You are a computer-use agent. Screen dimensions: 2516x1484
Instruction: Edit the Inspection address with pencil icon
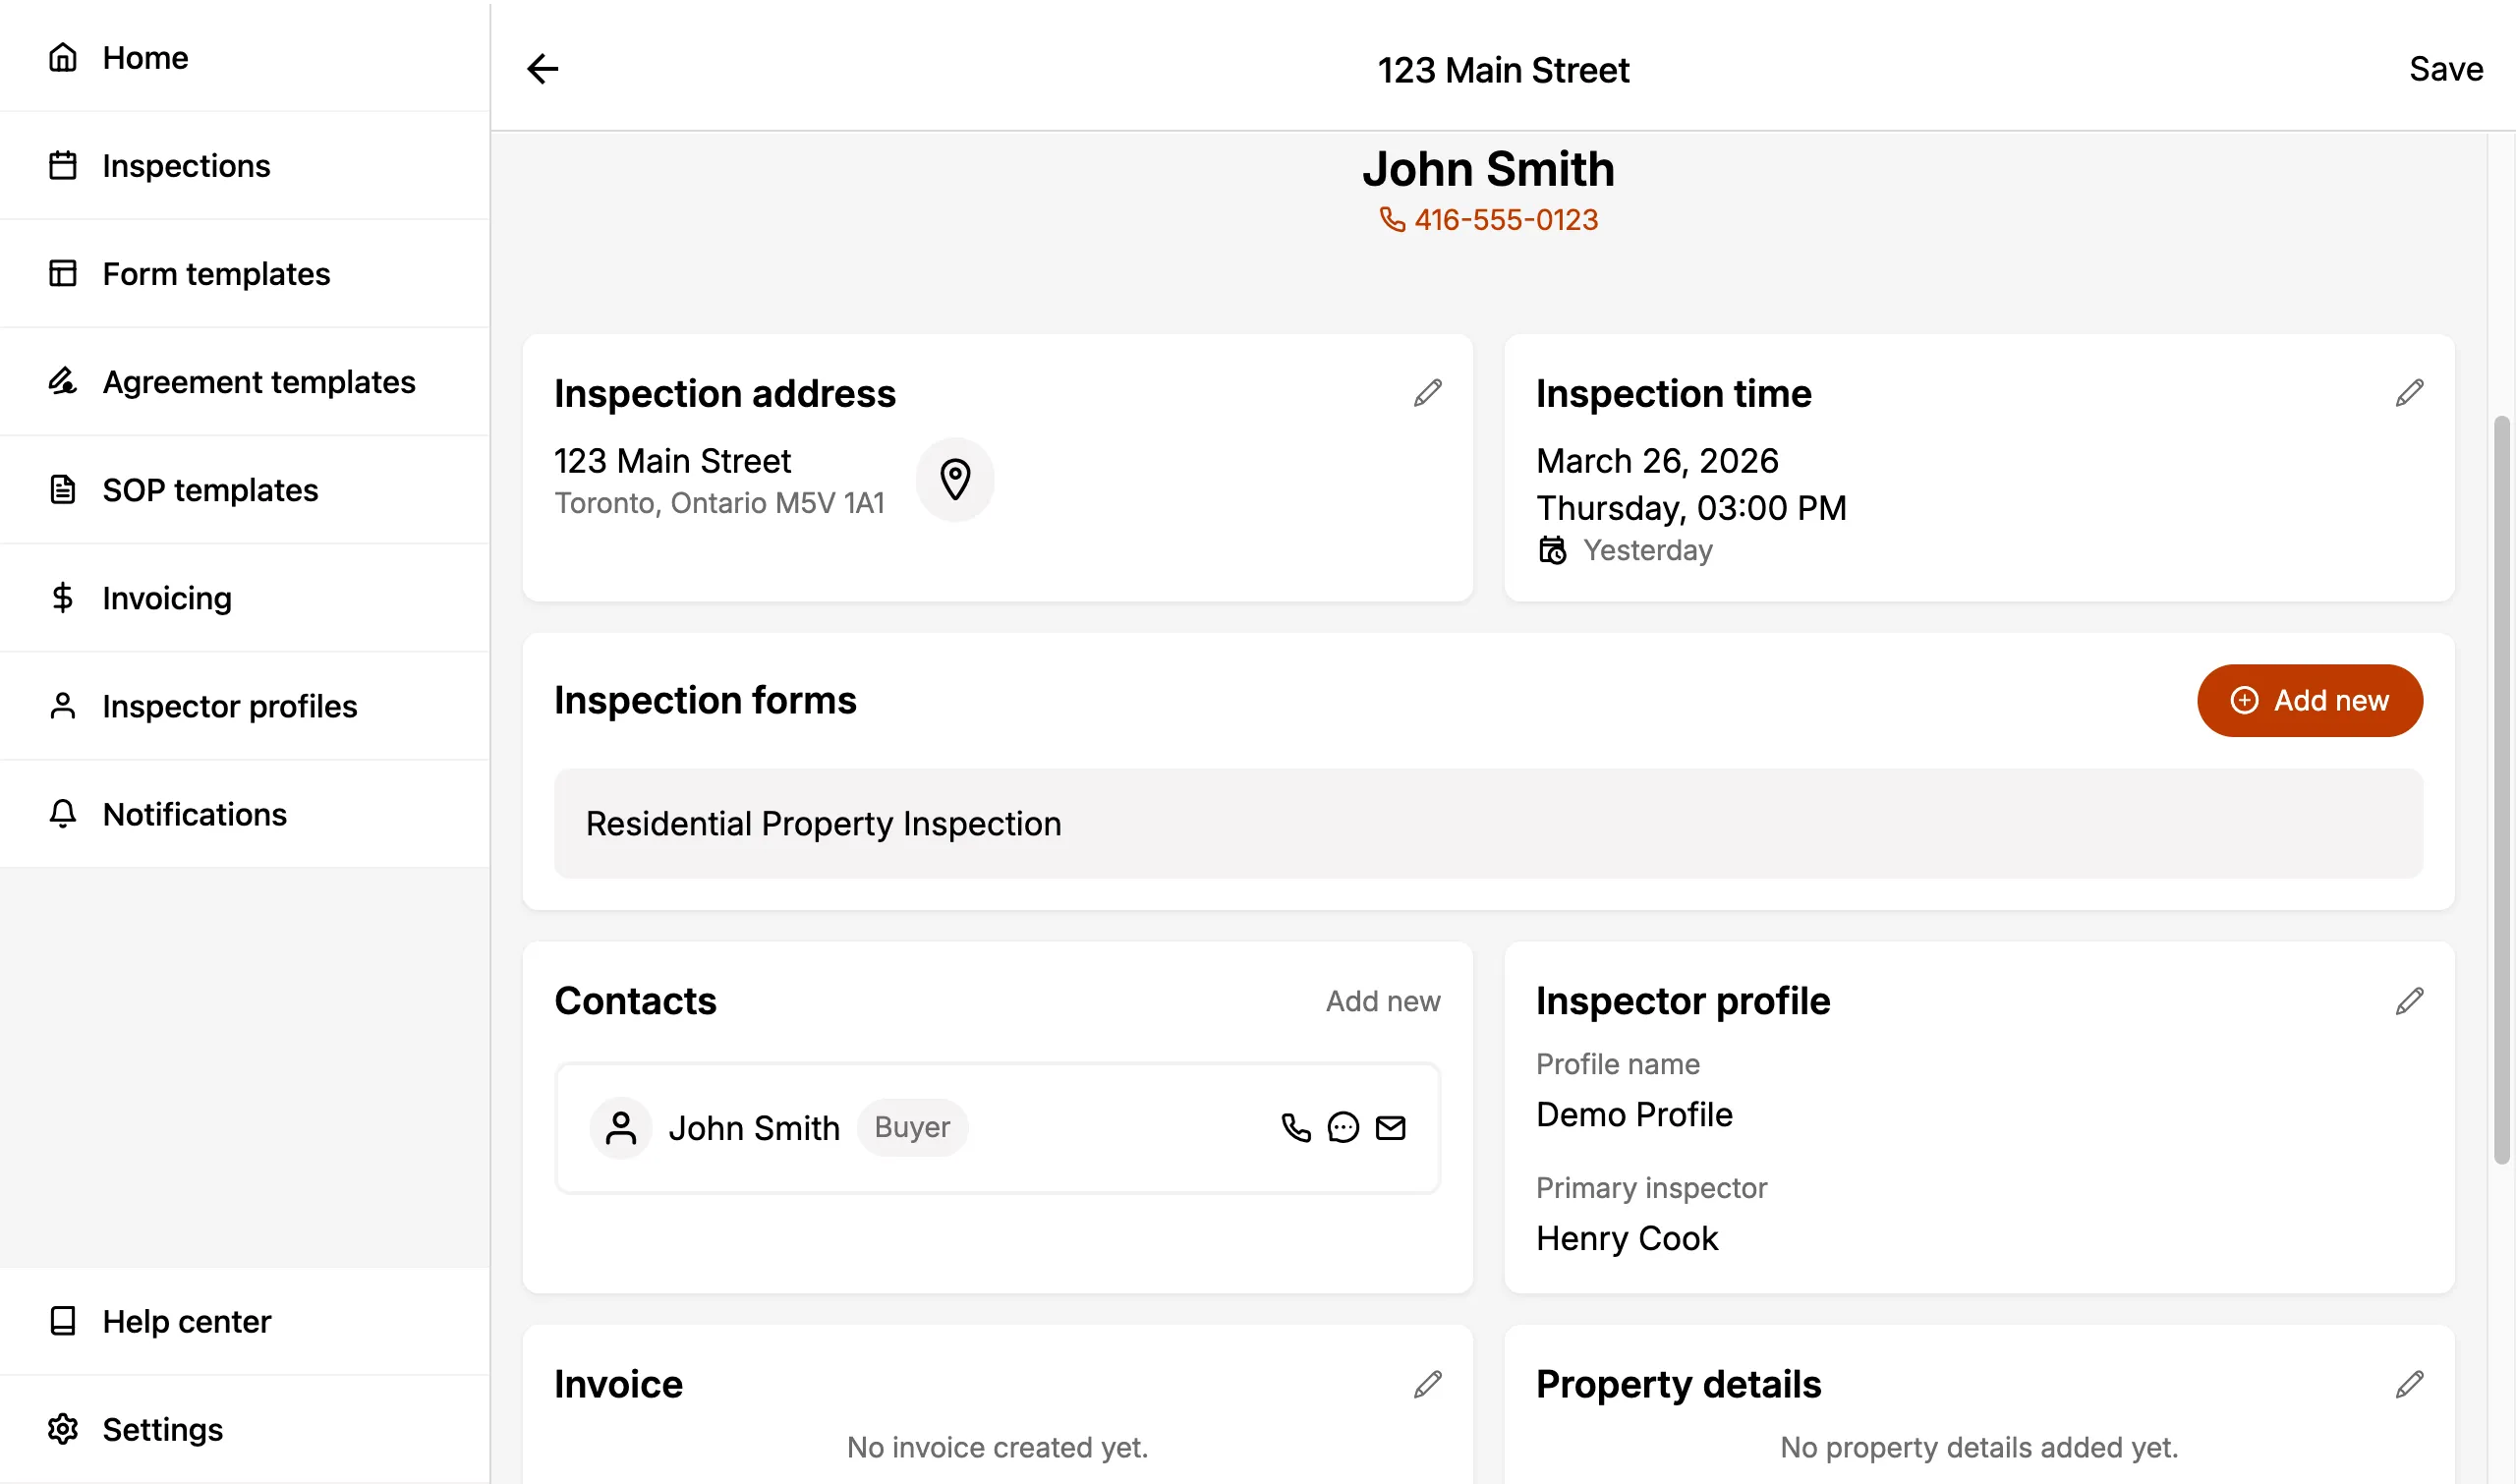(x=1427, y=393)
